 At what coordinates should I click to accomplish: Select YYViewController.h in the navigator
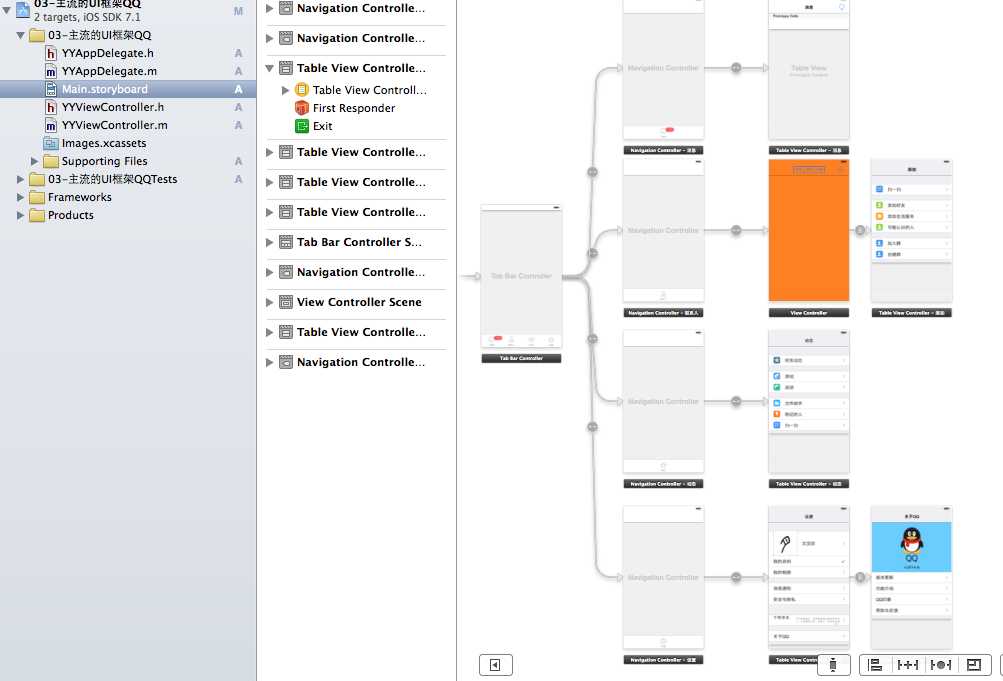(113, 107)
